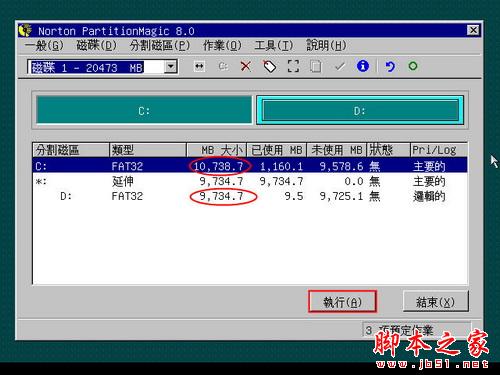Click the 9,725.1 unused MB cell
Viewport: 500px width, 375px height.
[x=341, y=196]
